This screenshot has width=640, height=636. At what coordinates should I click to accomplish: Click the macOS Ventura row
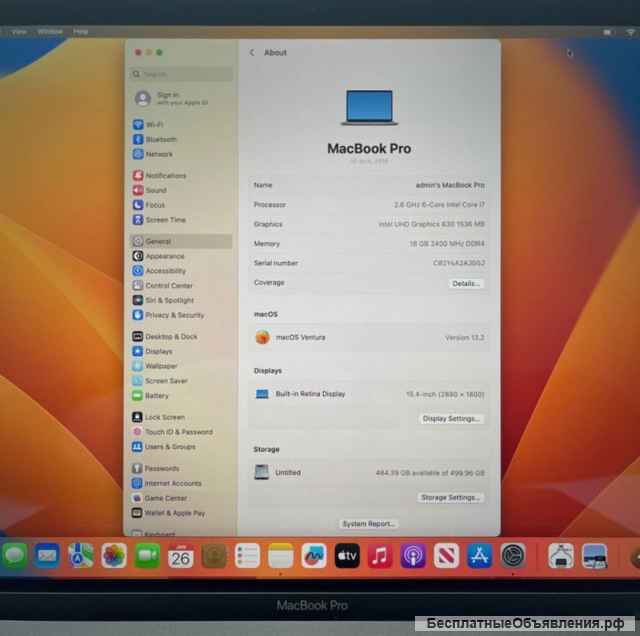tap(369, 337)
